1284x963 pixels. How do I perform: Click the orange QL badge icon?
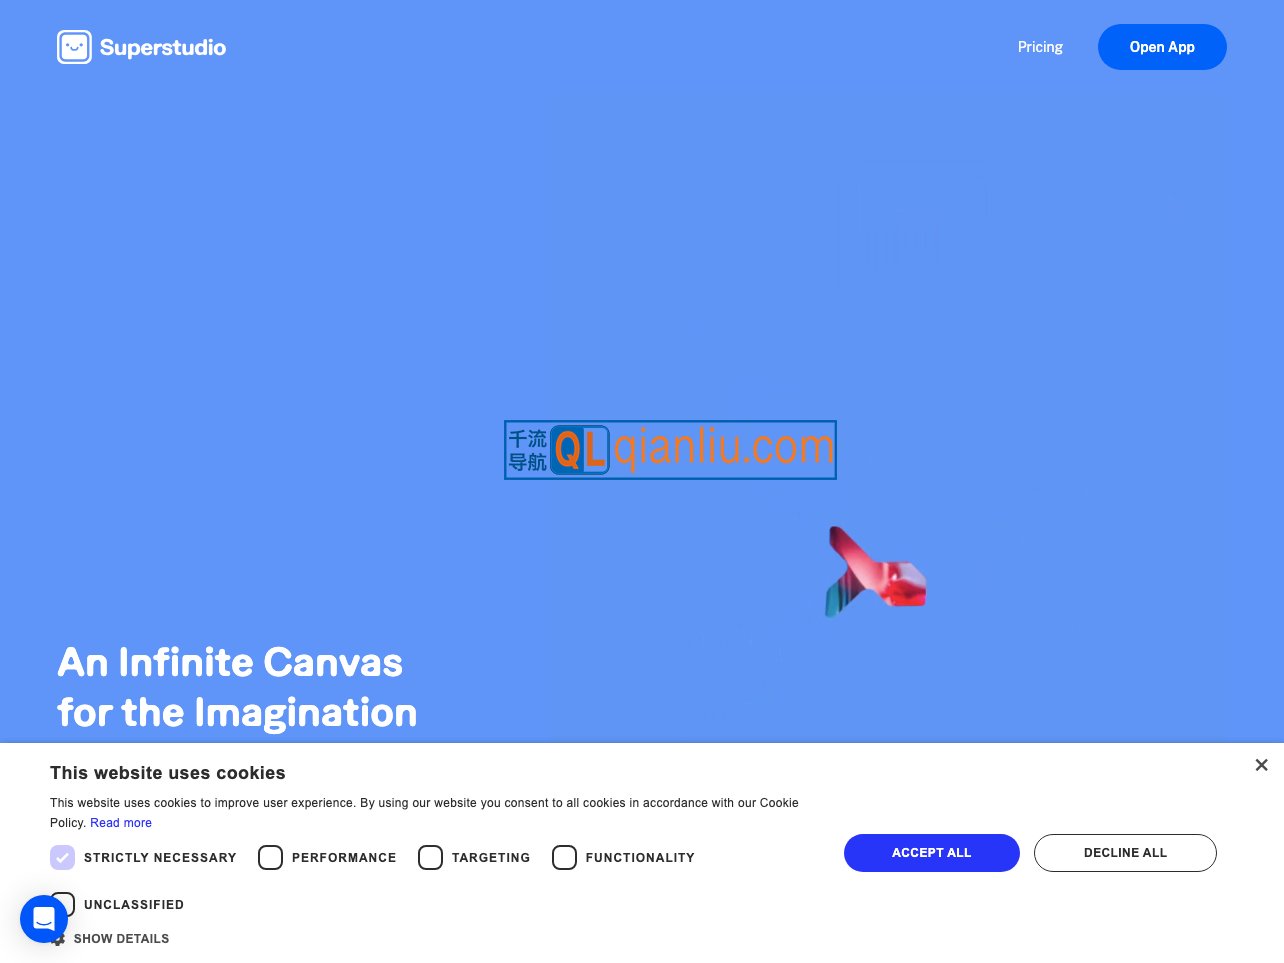coord(579,450)
